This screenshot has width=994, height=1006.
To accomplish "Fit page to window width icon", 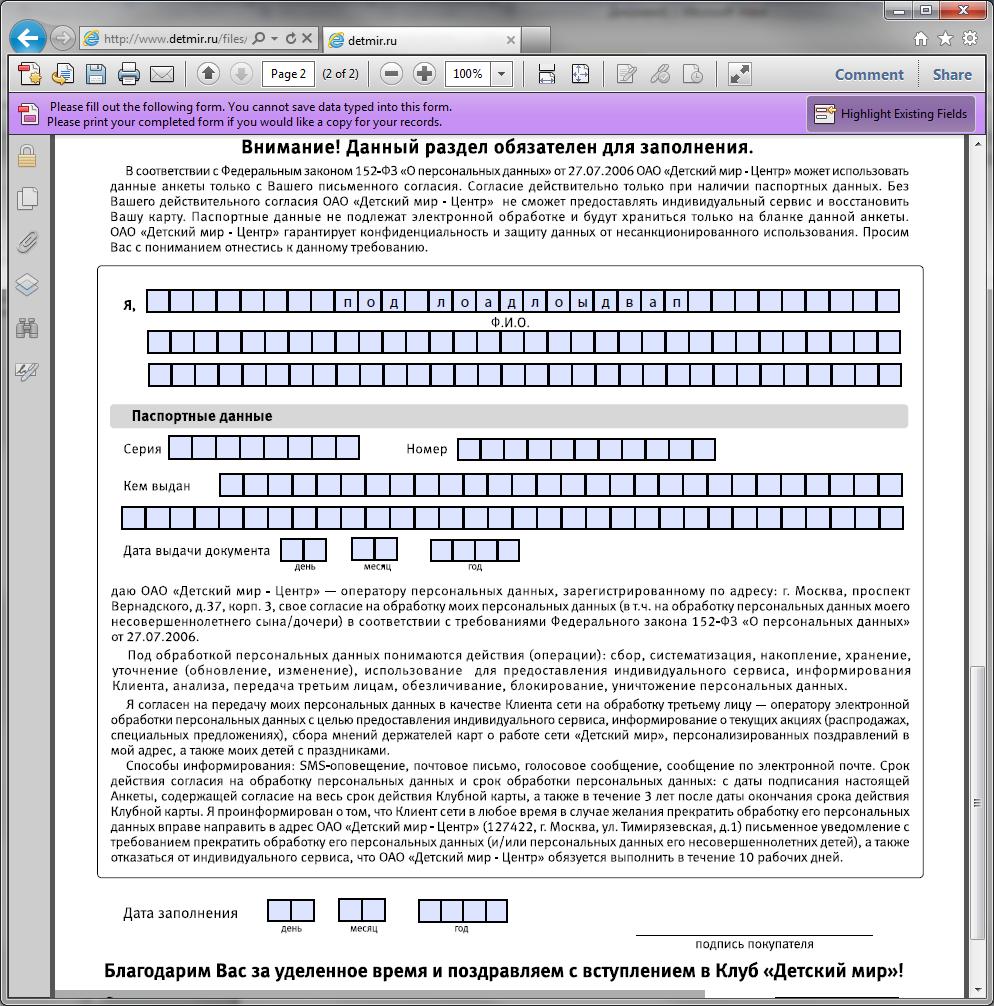I will tap(547, 74).
